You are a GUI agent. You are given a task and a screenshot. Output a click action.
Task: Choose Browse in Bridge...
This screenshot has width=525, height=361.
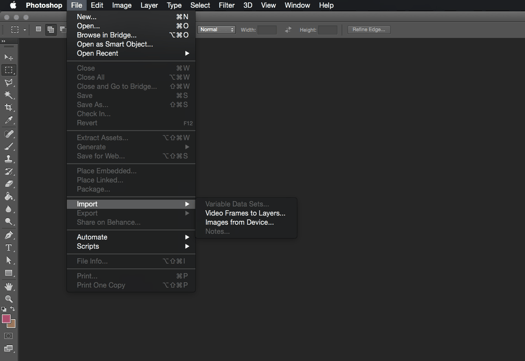[x=131, y=35]
